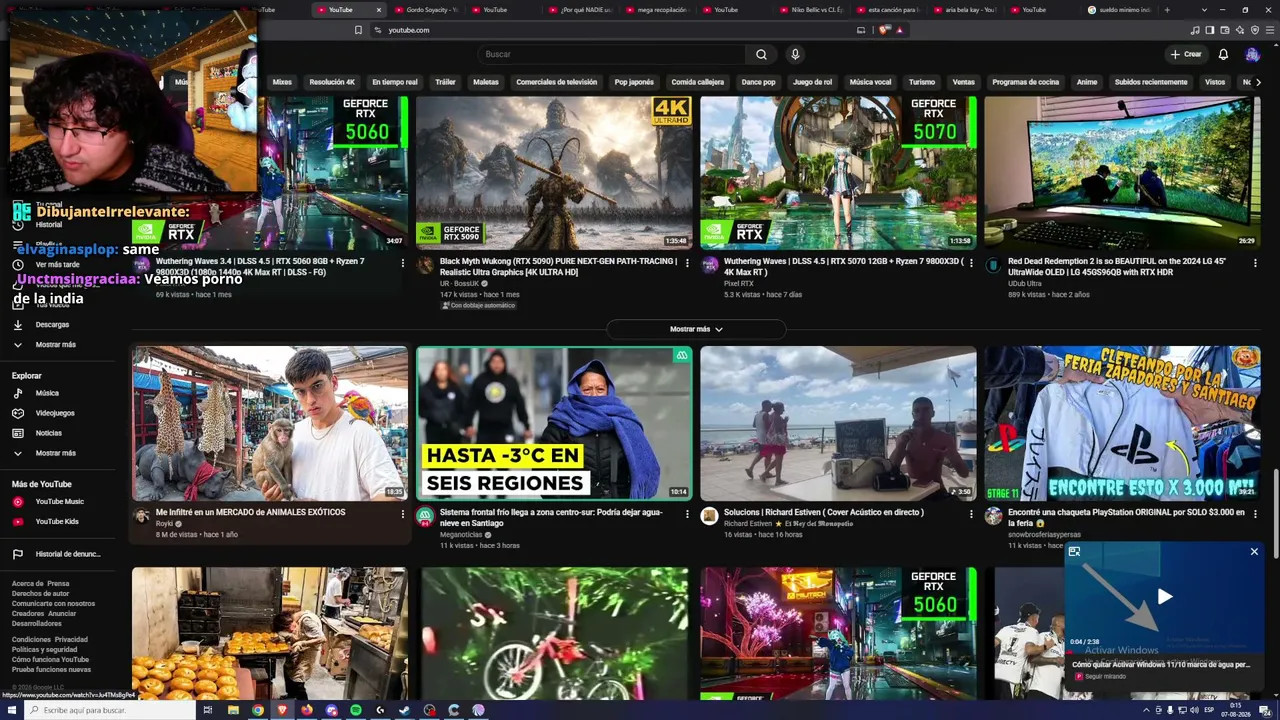Open the media playlist music note icon
The height and width of the screenshot is (720, 1280).
pyautogui.click(x=1195, y=30)
